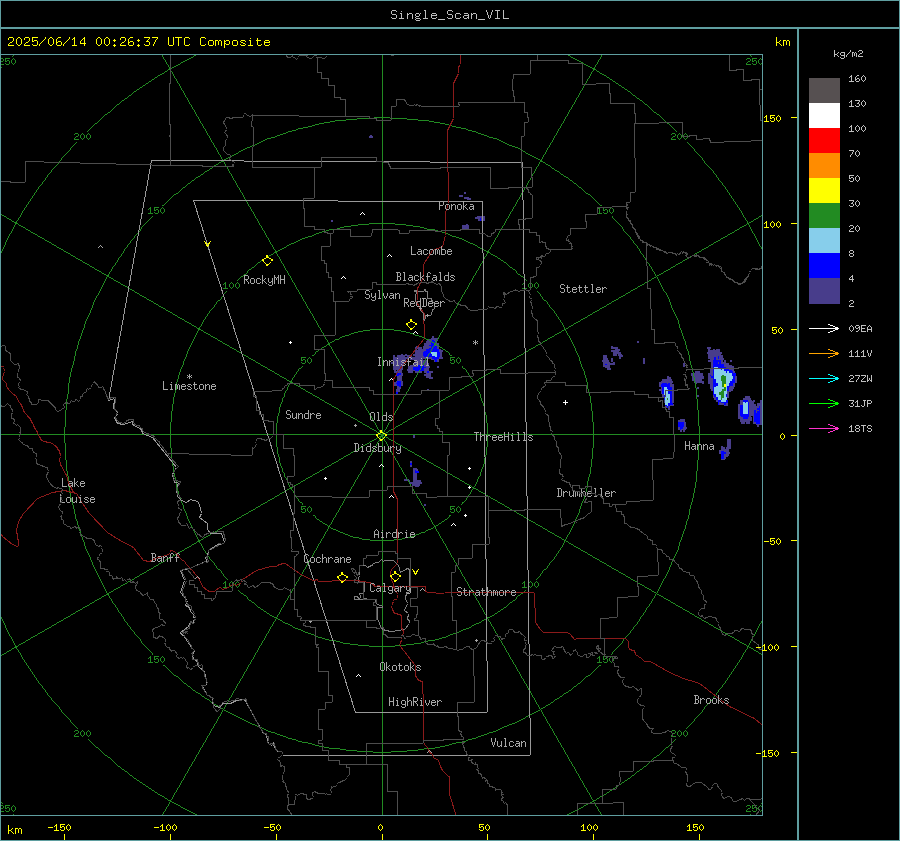Click the Drumheller label
The height and width of the screenshot is (841, 900).
(586, 493)
